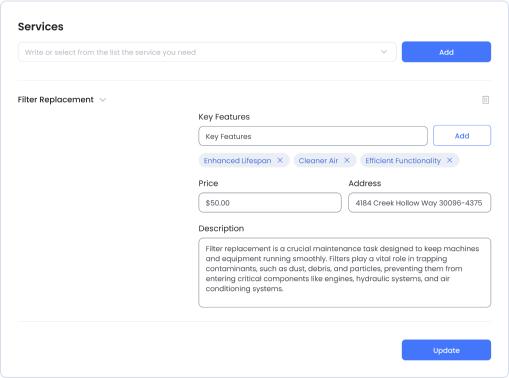Screen dimensions: 509x378
Task: Click the Filter Replacement heading text
Action: 56,100
